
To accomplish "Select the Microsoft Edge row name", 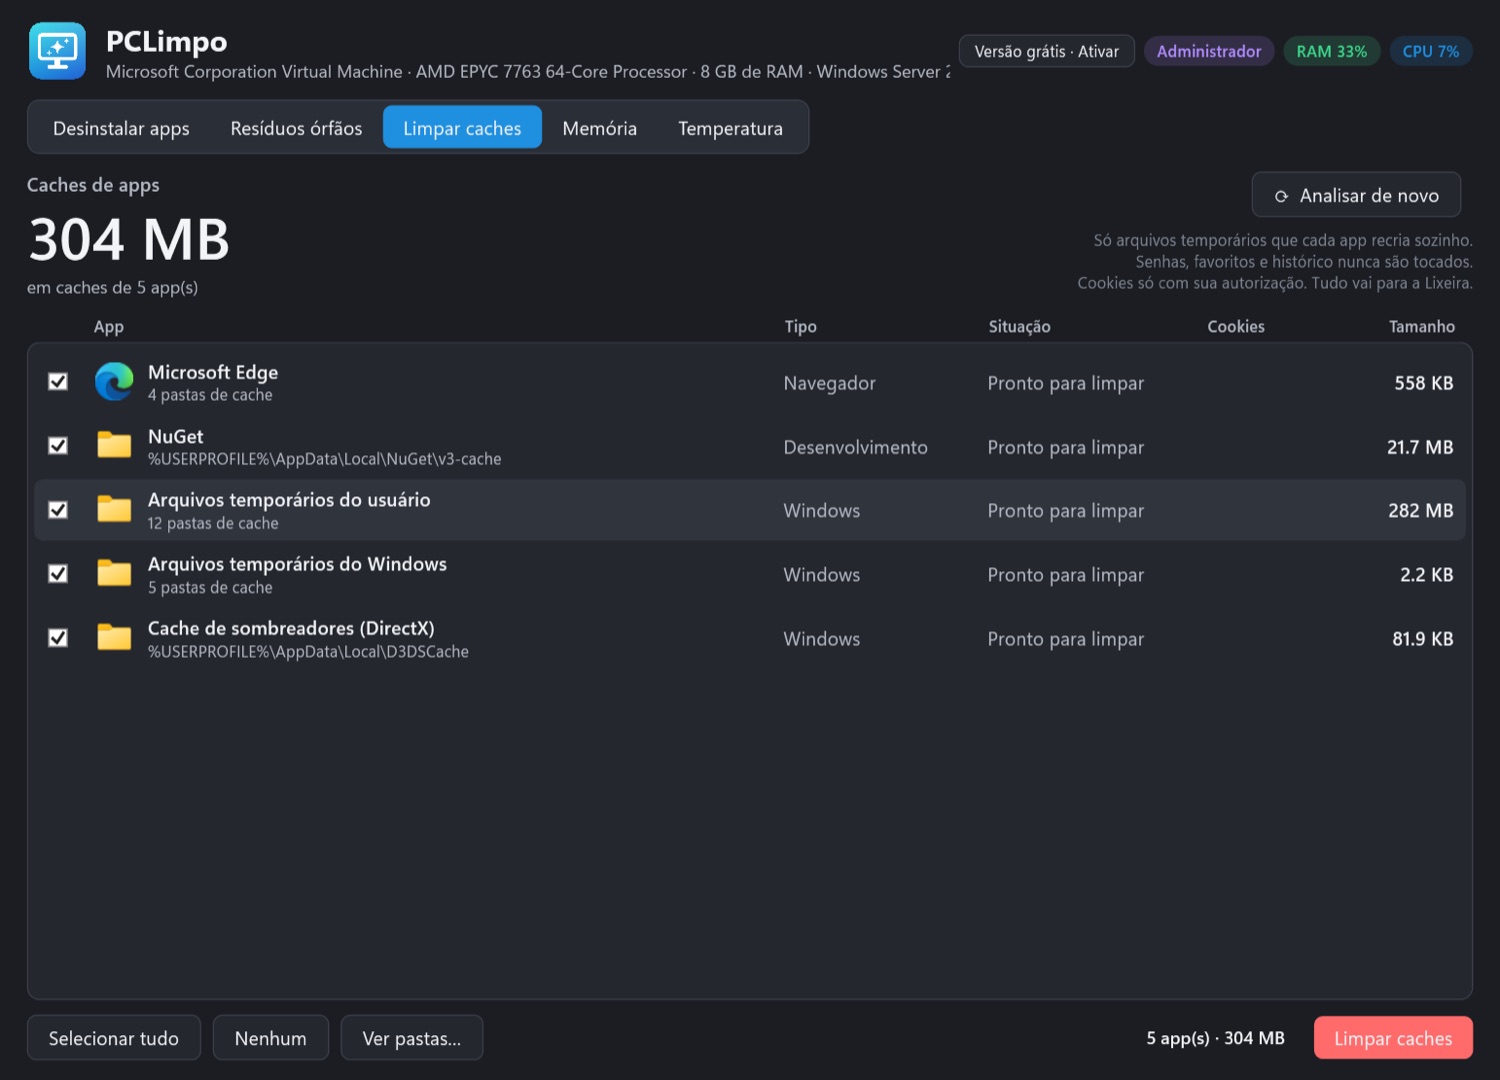I will tap(213, 372).
